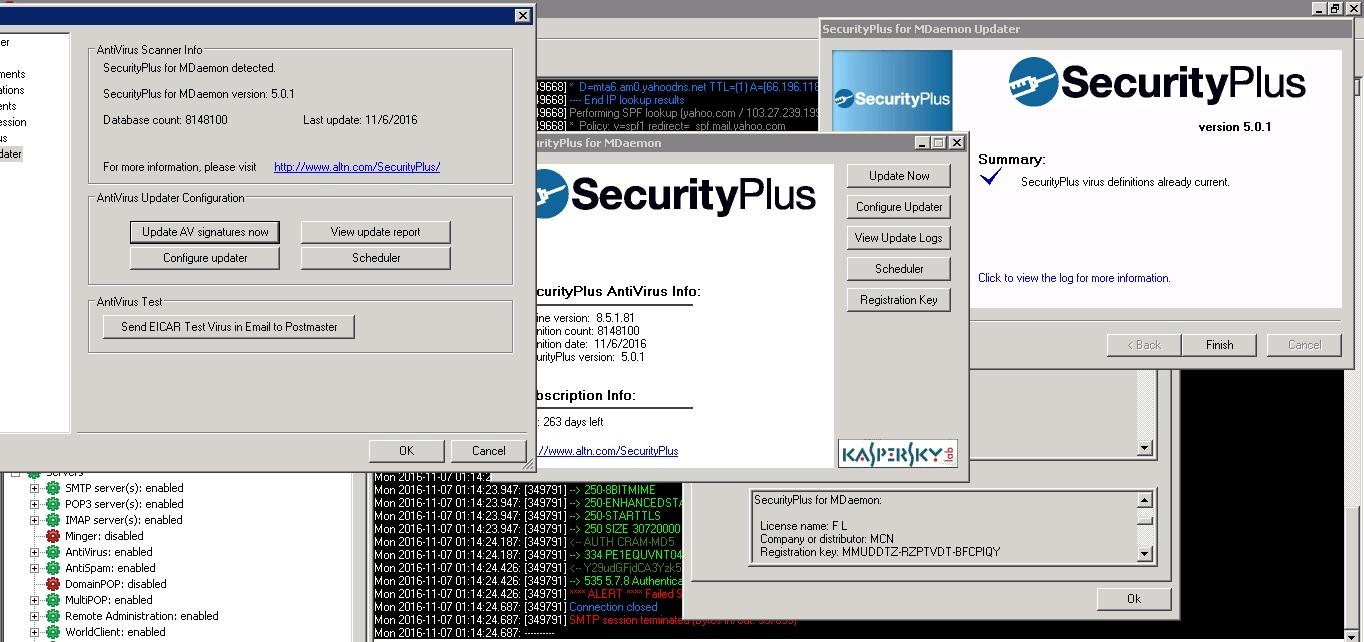Click green icon of POP3 server(s)
The height and width of the screenshot is (642, 1364).
pos(53,504)
